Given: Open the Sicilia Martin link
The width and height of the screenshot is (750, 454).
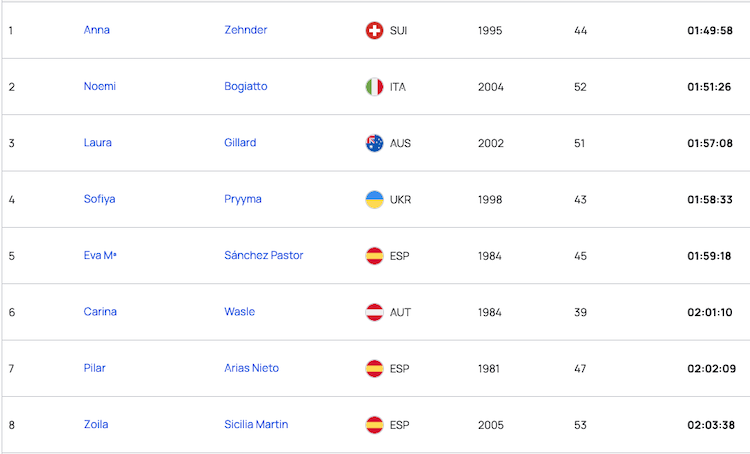Looking at the screenshot, I should [x=256, y=424].
